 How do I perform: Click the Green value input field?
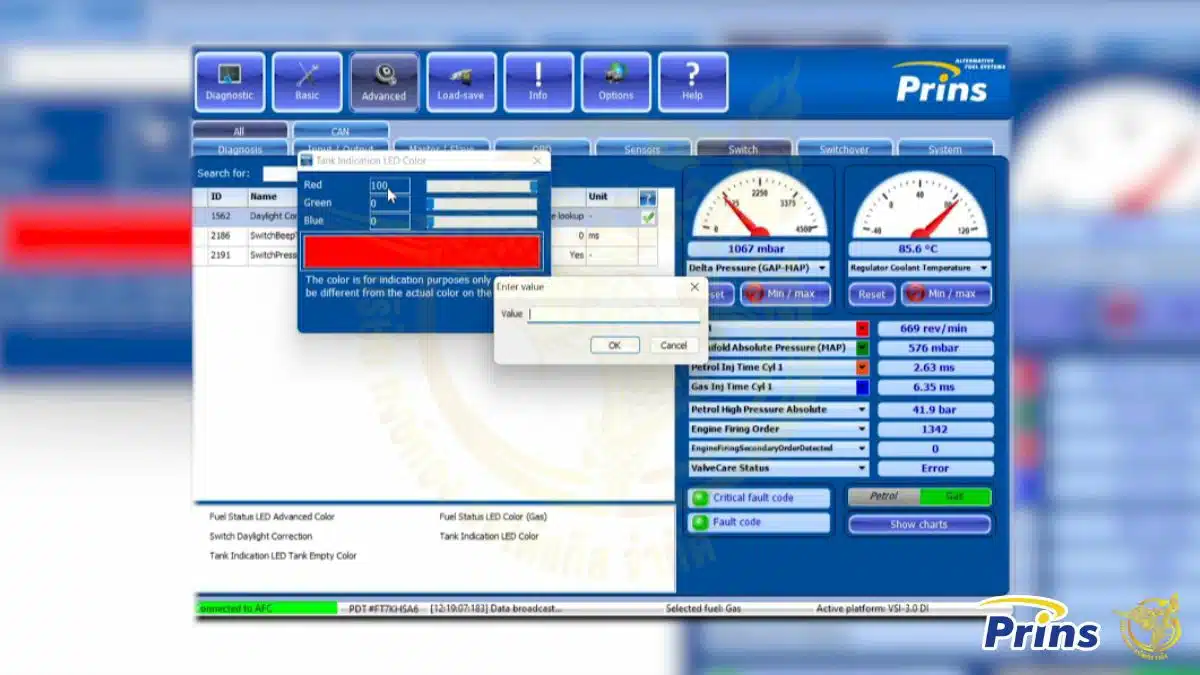pos(389,204)
